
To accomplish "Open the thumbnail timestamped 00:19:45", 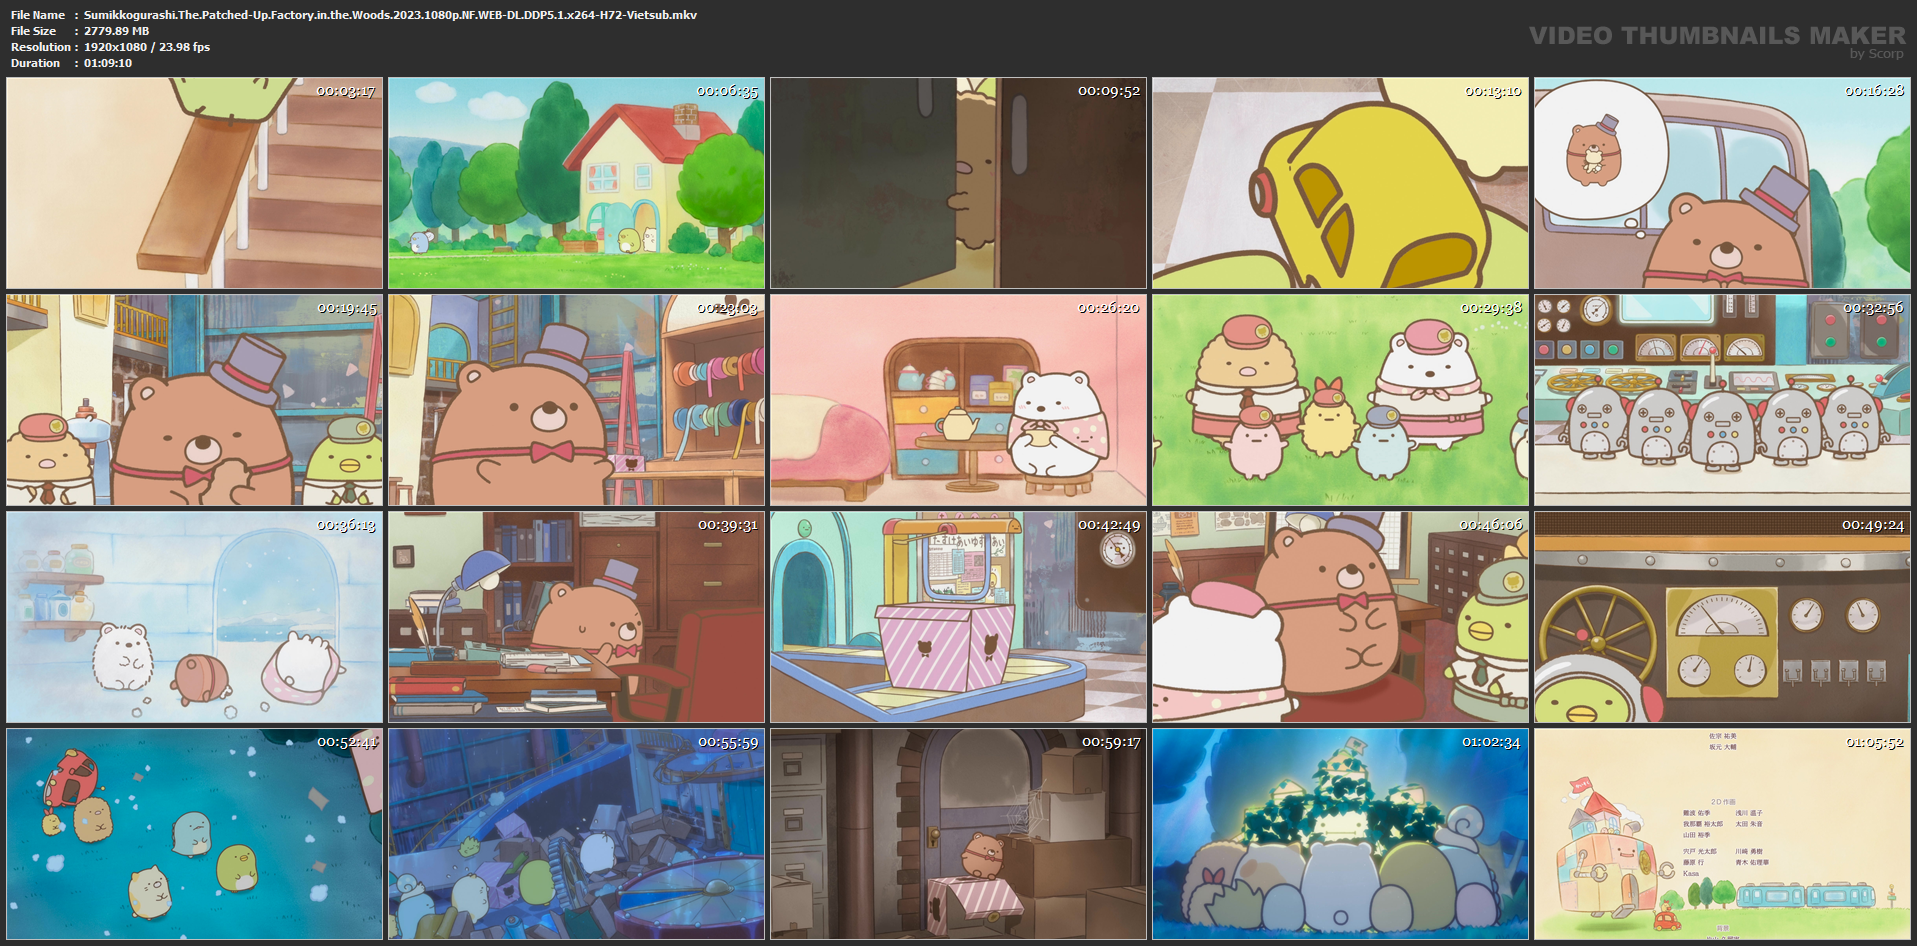I will (195, 400).
